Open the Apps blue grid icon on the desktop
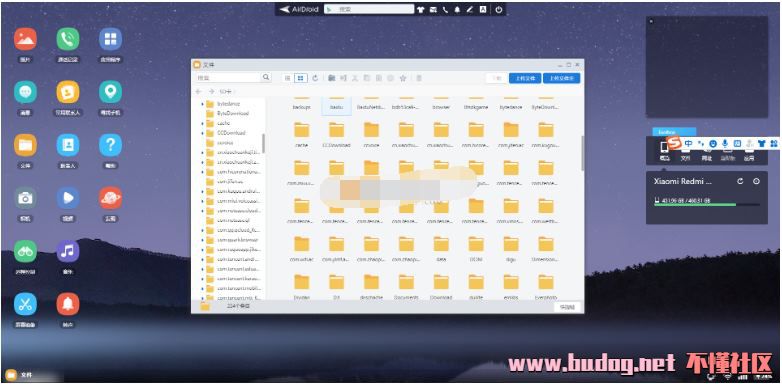The height and width of the screenshot is (384, 782). click(110, 39)
